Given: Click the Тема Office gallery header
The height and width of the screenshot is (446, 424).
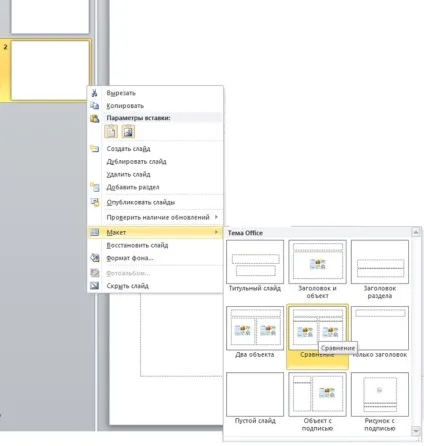Looking at the screenshot, I should pos(245,233).
